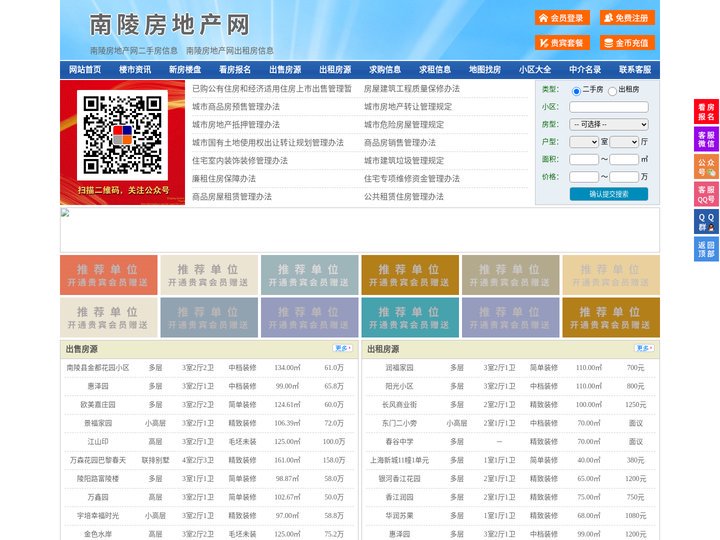This screenshot has height=540, width=720.
Task: Go to 网站首页 in navigation bar
Action: tap(85, 70)
